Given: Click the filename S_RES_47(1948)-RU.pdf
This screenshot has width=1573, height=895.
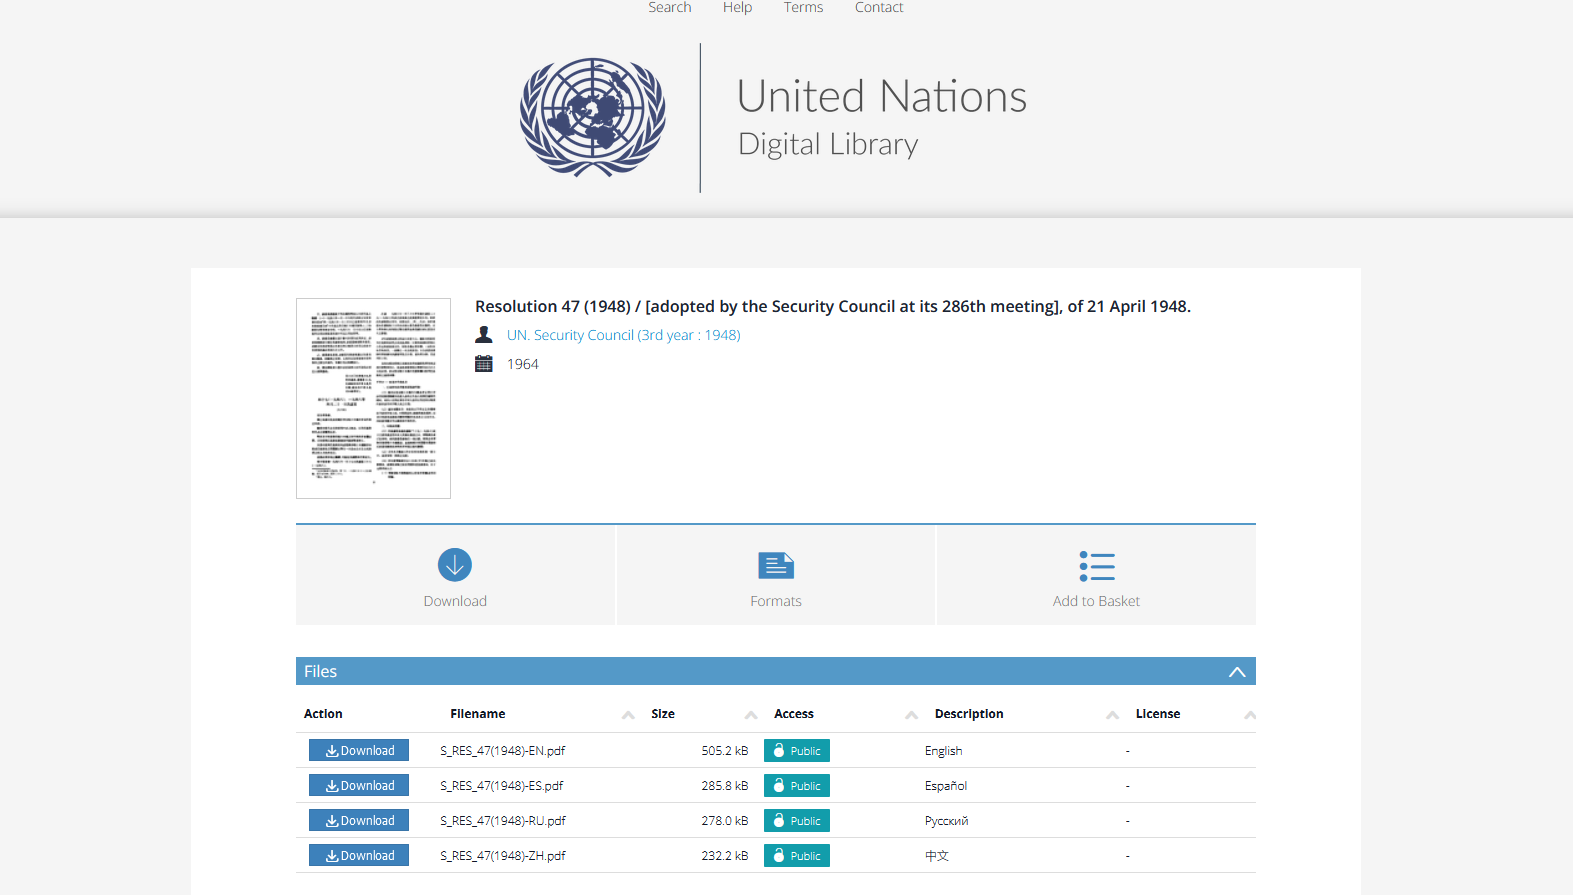Looking at the screenshot, I should point(503,821).
